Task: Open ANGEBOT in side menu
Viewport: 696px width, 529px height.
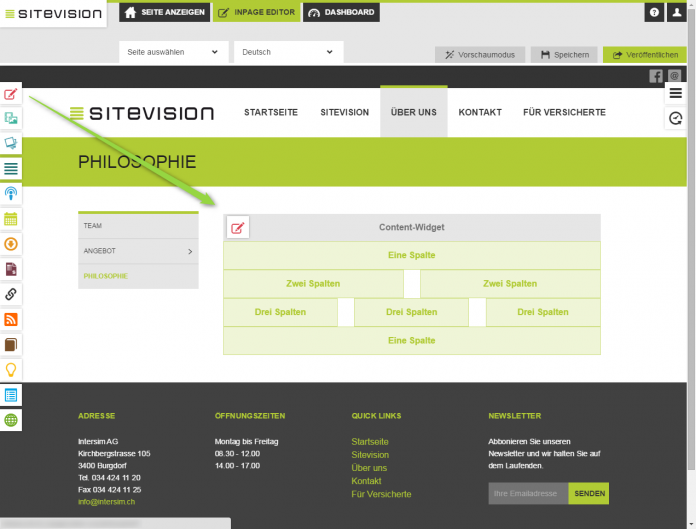Action: 138,251
